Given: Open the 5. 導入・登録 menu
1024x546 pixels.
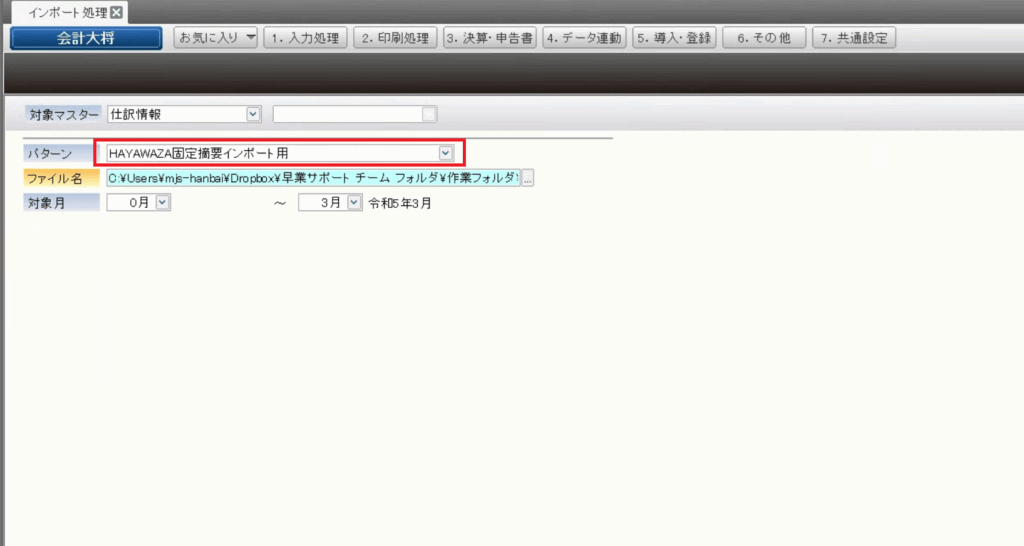Looking at the screenshot, I should 674,38.
